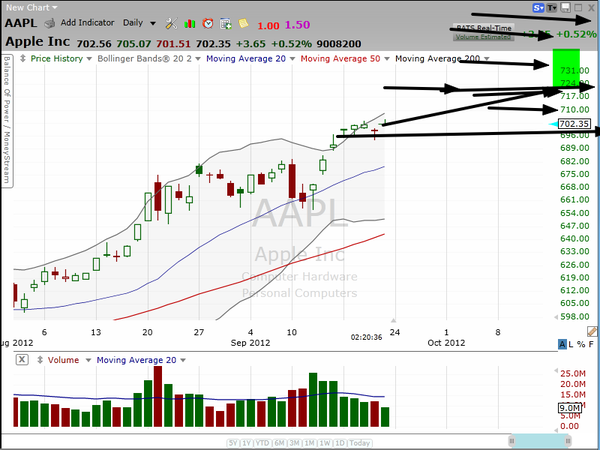
Task: Open the Daily timeframe dropdown
Action: (x=139, y=23)
